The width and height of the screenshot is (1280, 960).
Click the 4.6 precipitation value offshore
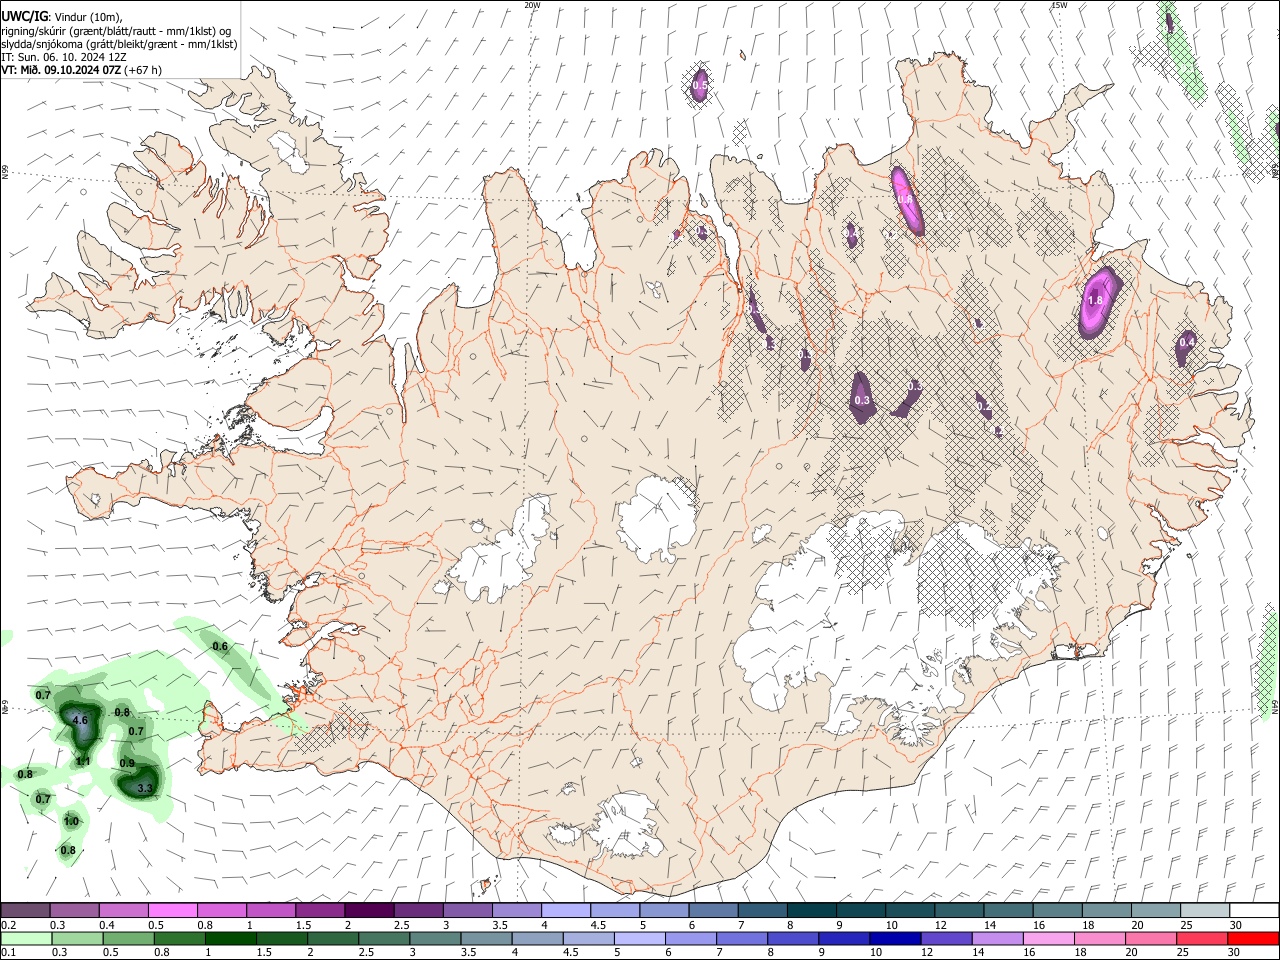82,720
